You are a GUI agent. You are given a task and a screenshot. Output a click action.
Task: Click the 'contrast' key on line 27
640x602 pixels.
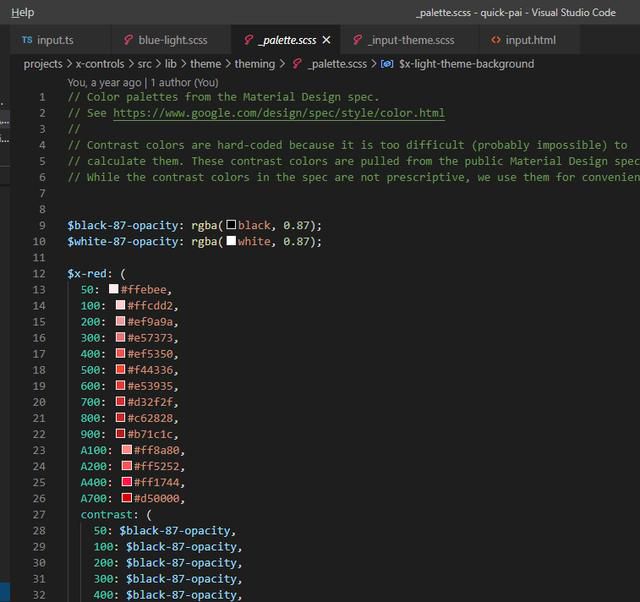pyautogui.click(x=107, y=515)
